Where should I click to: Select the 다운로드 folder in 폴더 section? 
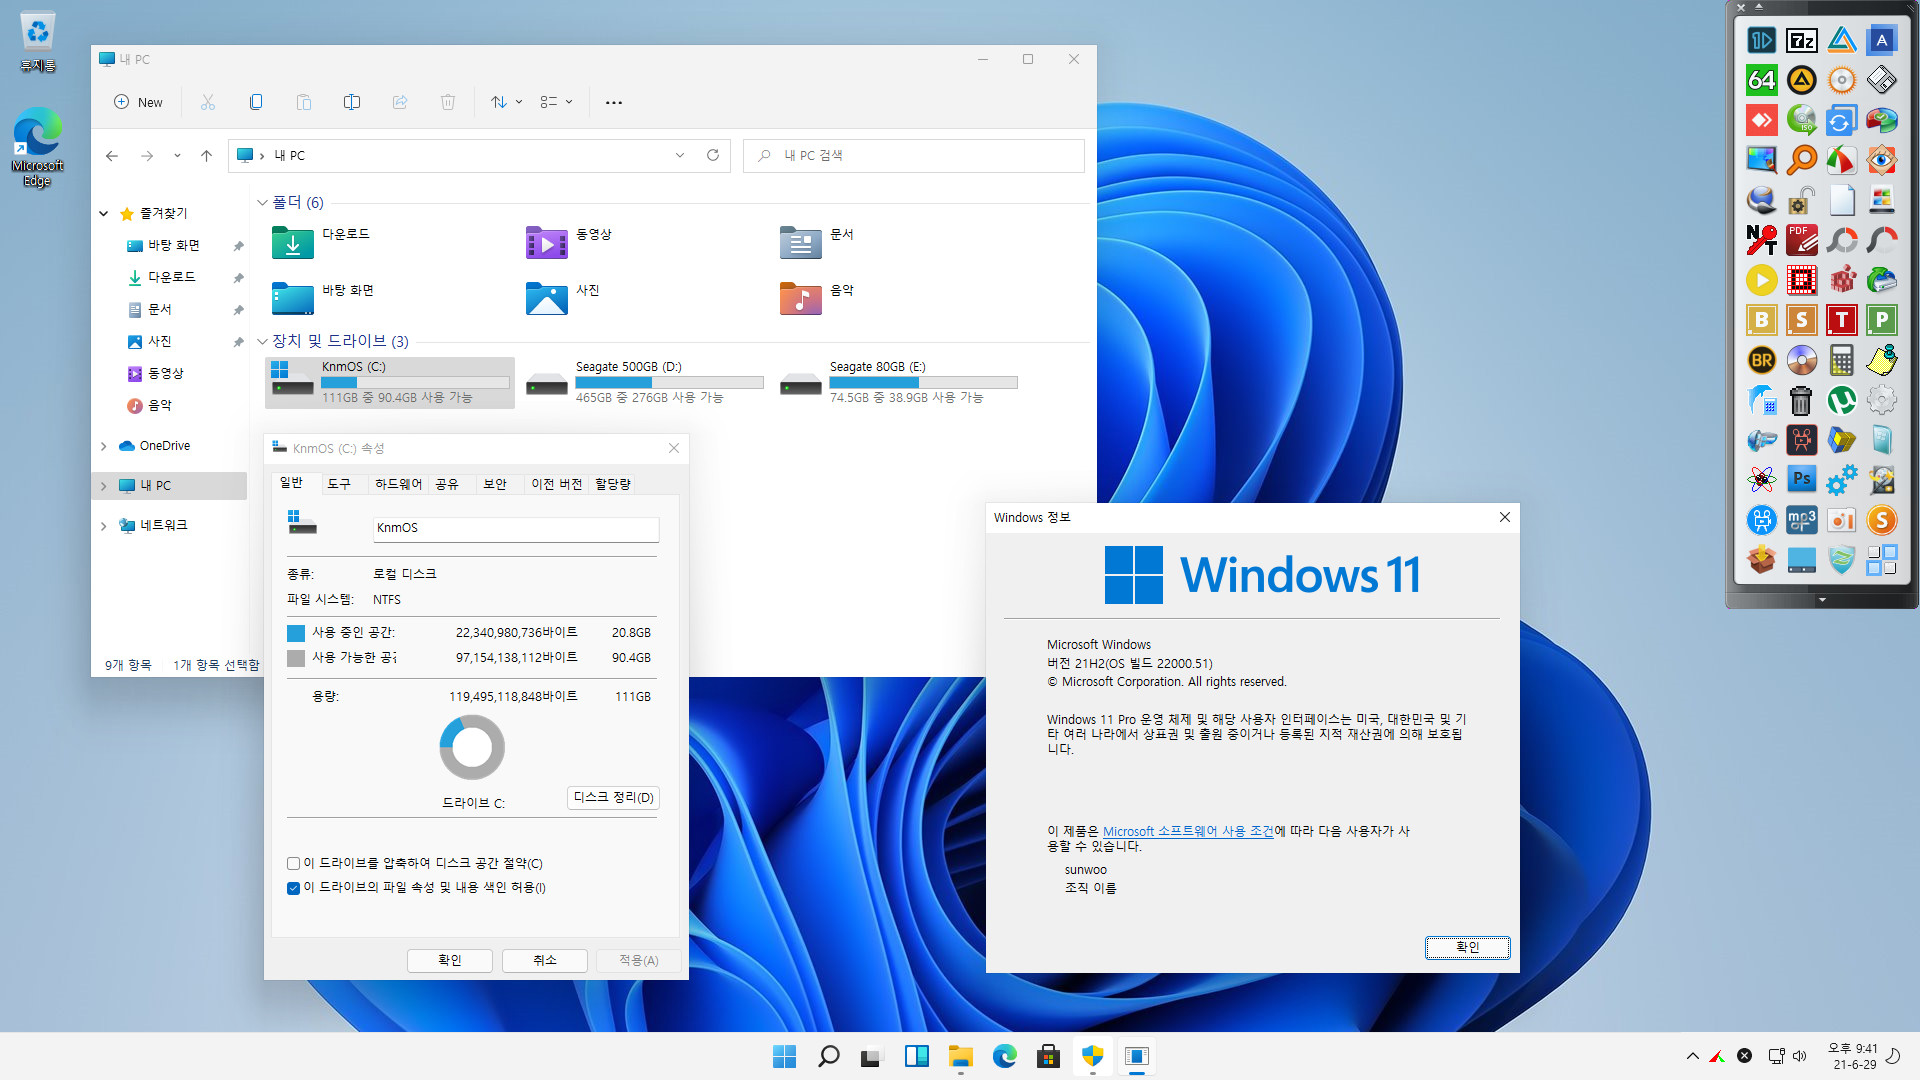click(322, 241)
